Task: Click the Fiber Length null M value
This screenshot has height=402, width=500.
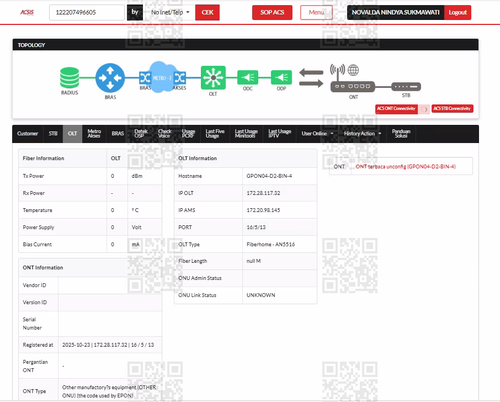Action: (x=253, y=261)
